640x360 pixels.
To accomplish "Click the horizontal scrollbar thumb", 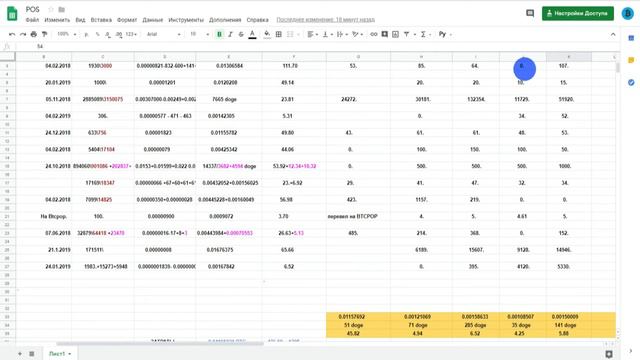I will coord(160,344).
